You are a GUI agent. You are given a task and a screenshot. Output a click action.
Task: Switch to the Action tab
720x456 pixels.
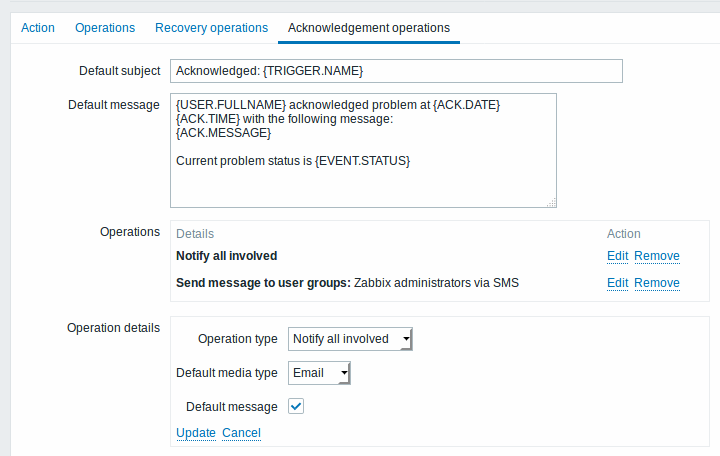pyautogui.click(x=38, y=28)
